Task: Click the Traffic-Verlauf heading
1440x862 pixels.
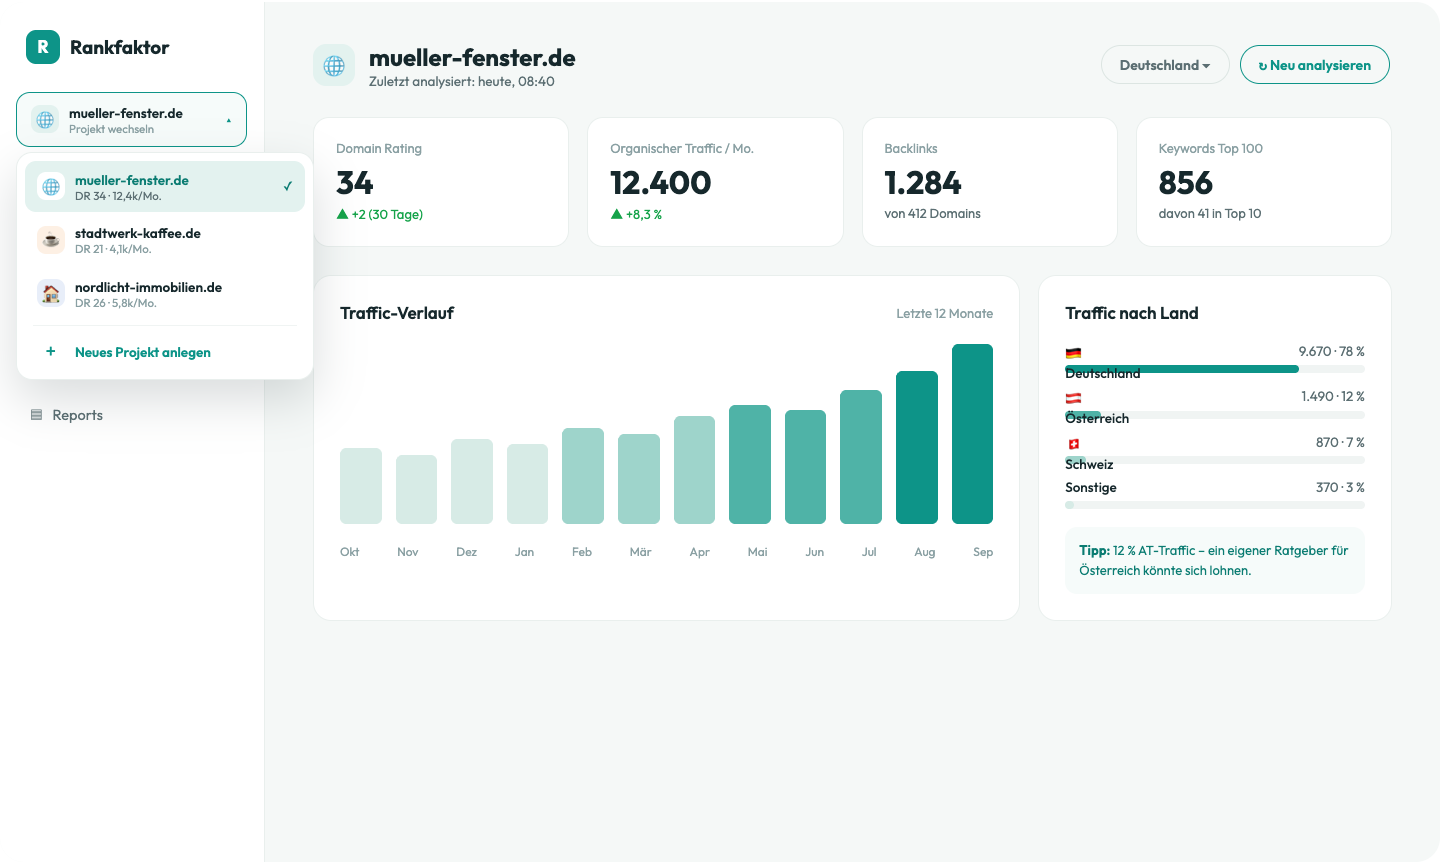Action: 397,313
